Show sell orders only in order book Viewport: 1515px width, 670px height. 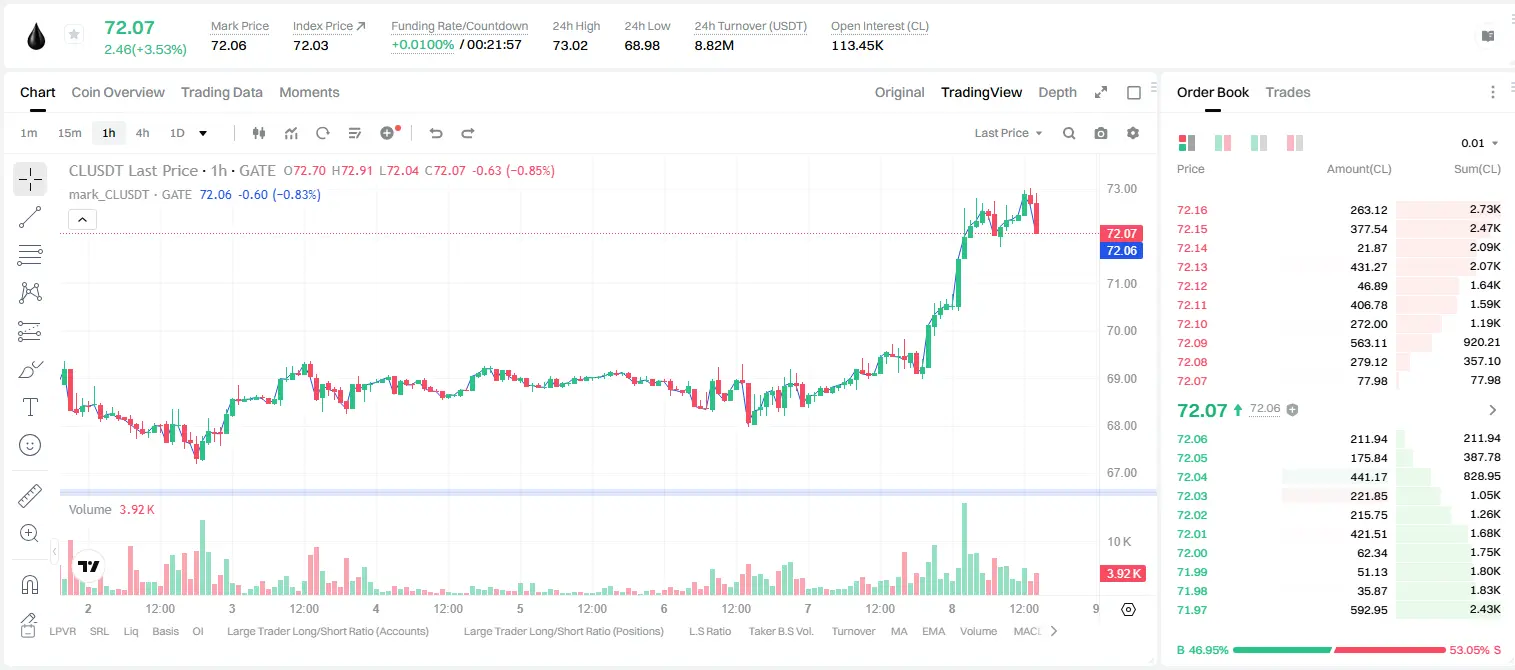(x=1294, y=143)
